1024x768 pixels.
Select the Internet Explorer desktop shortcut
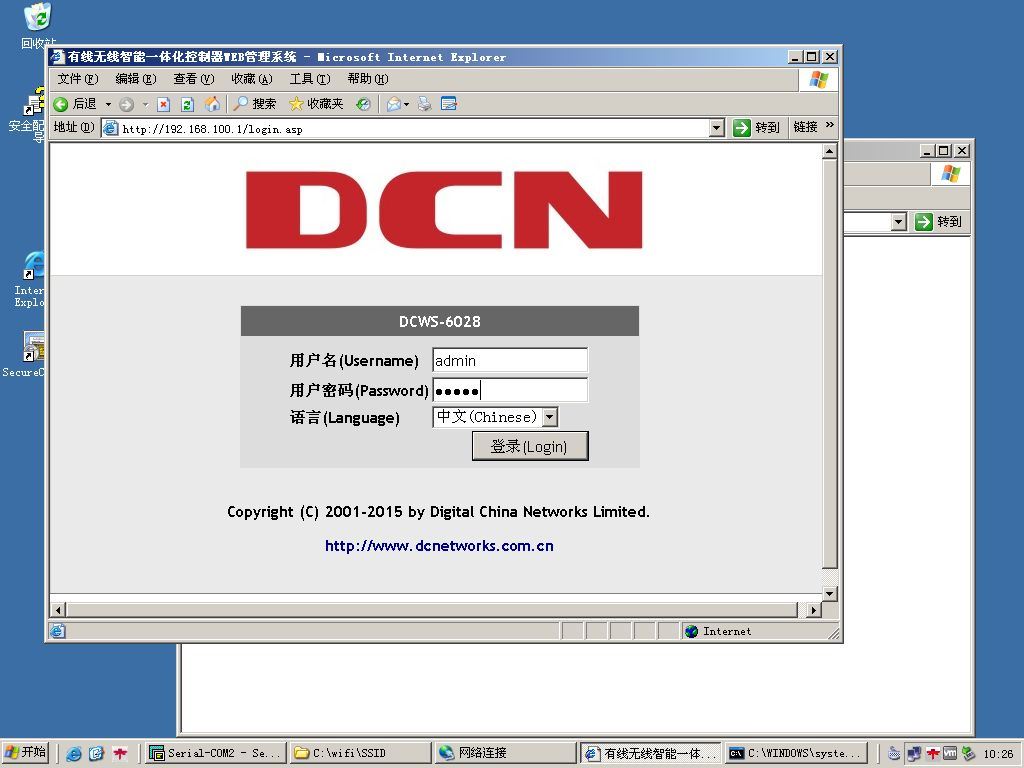[x=30, y=279]
